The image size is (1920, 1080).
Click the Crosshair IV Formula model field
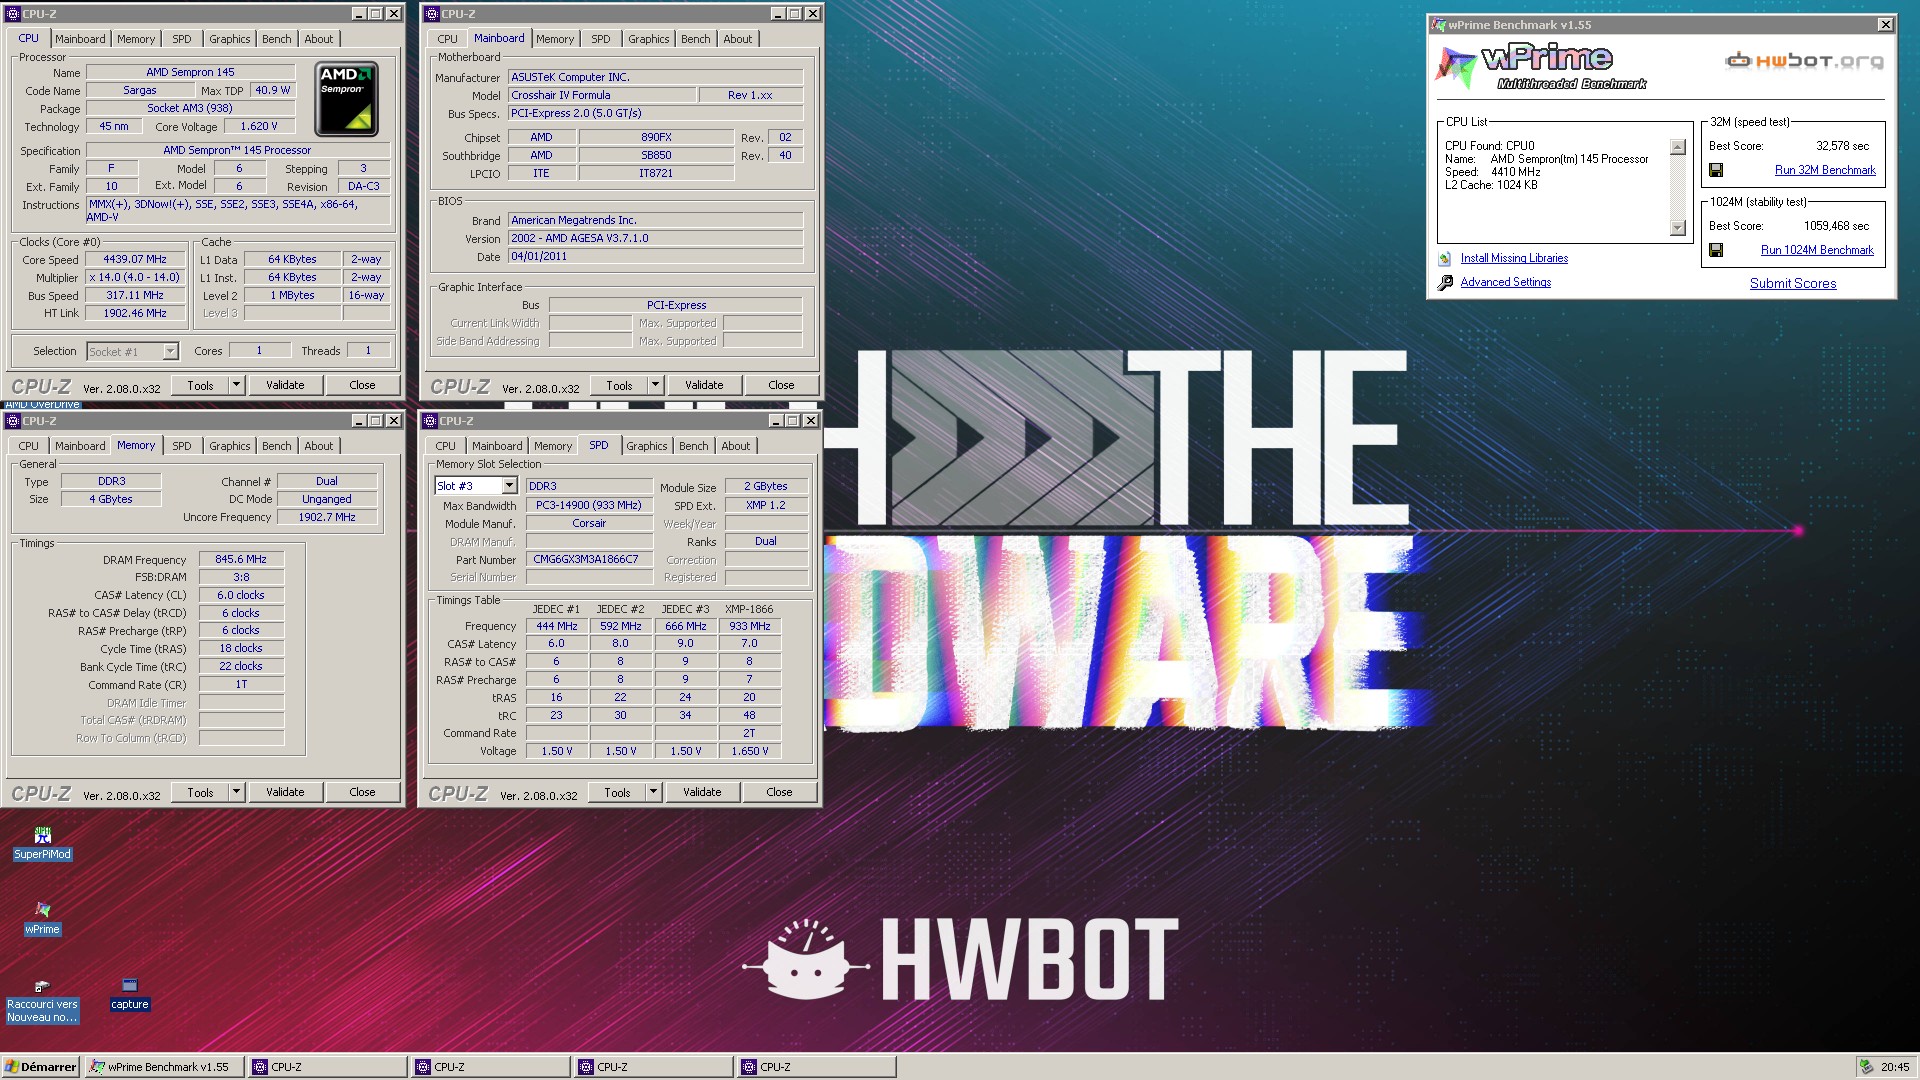click(602, 95)
